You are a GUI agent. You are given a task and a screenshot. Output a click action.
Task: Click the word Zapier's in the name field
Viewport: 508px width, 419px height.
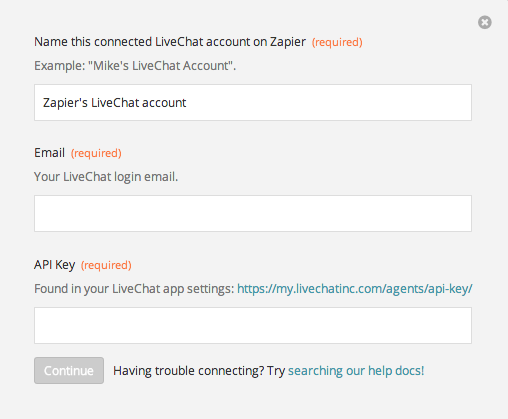pyautogui.click(x=65, y=103)
